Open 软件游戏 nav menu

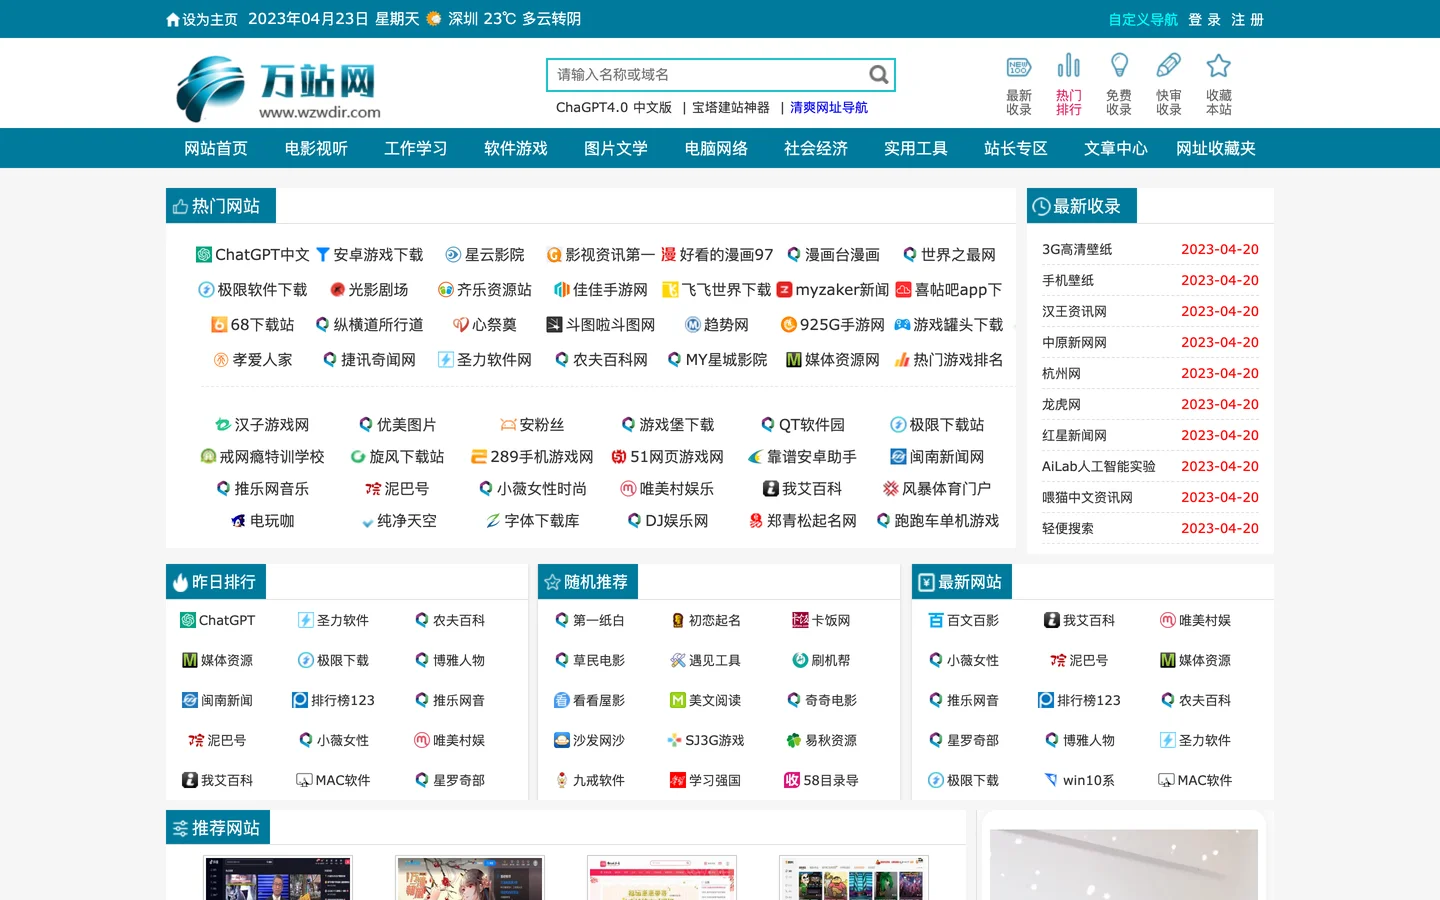coord(516,148)
